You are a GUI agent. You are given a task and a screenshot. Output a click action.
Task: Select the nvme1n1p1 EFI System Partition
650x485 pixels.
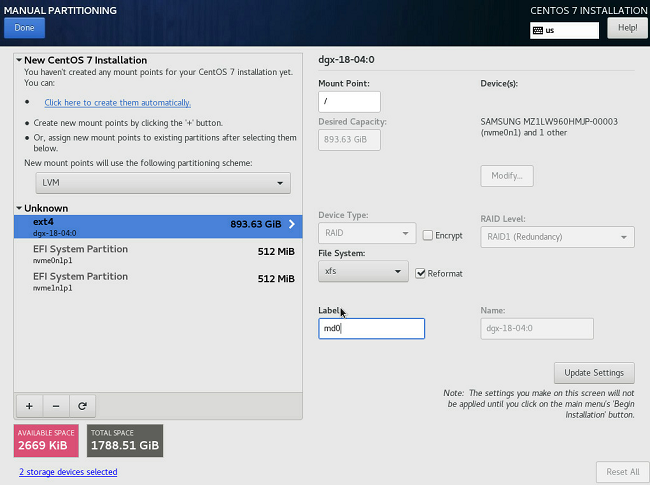coord(158,280)
